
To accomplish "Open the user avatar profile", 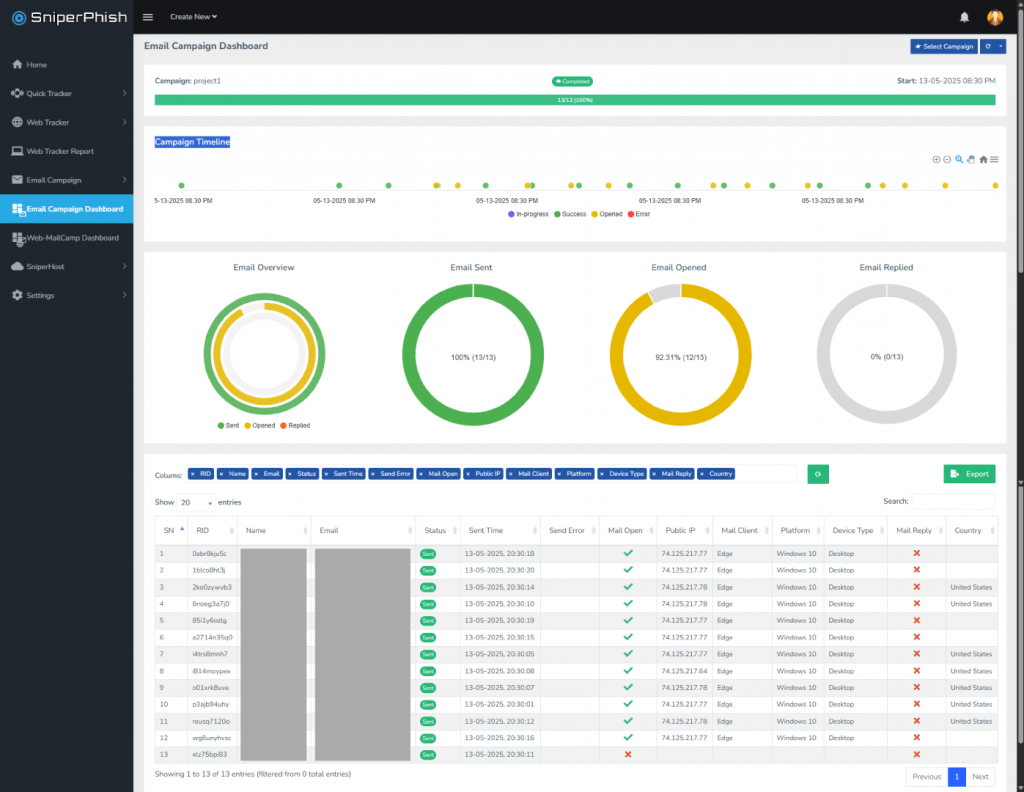I will 995,18.
